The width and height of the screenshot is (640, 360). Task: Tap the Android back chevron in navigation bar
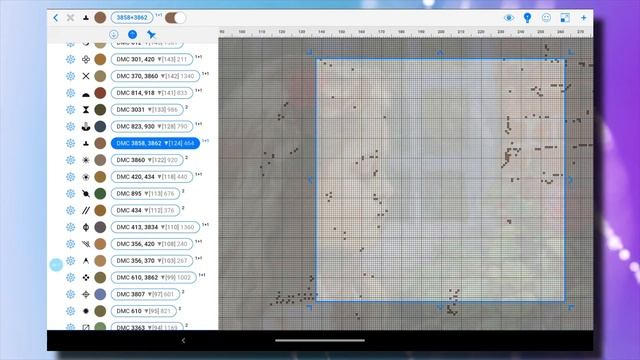coord(183,340)
